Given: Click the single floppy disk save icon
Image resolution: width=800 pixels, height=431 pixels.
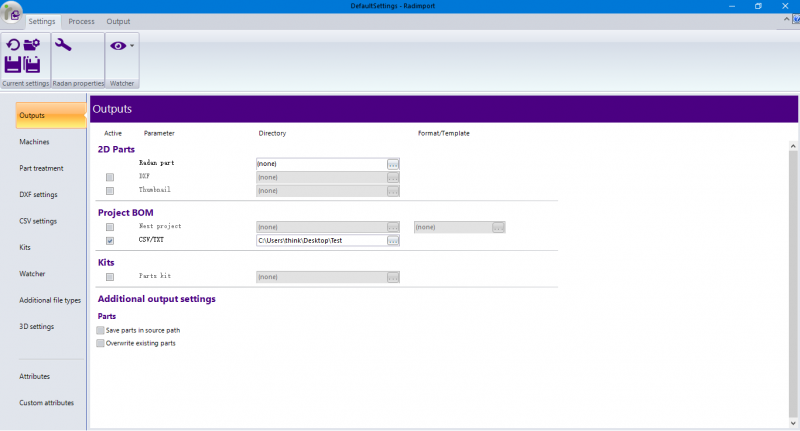Looking at the screenshot, I should [x=14, y=66].
